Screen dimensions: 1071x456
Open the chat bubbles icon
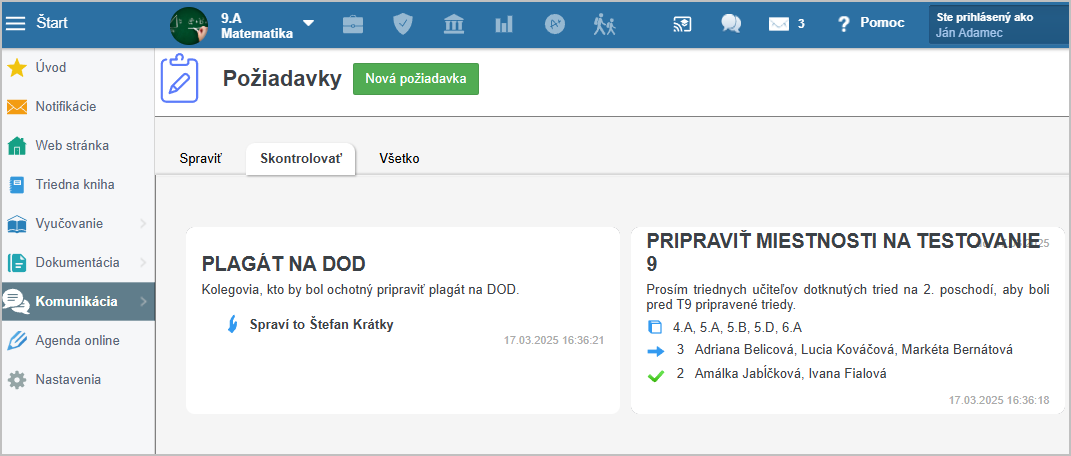[x=731, y=24]
